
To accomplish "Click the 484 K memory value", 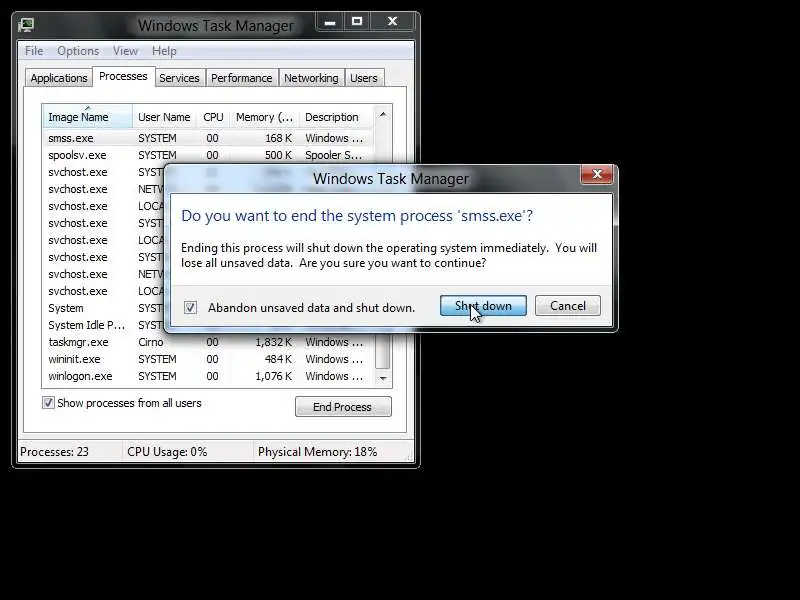I will 278,359.
